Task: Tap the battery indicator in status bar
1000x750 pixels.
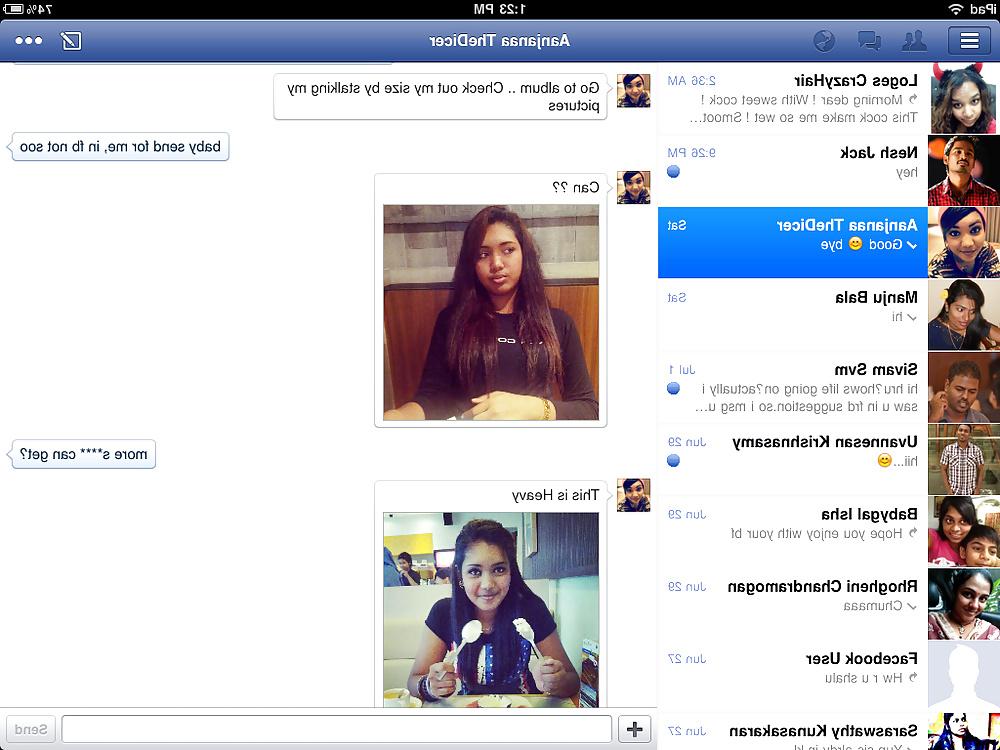Action: pos(13,9)
